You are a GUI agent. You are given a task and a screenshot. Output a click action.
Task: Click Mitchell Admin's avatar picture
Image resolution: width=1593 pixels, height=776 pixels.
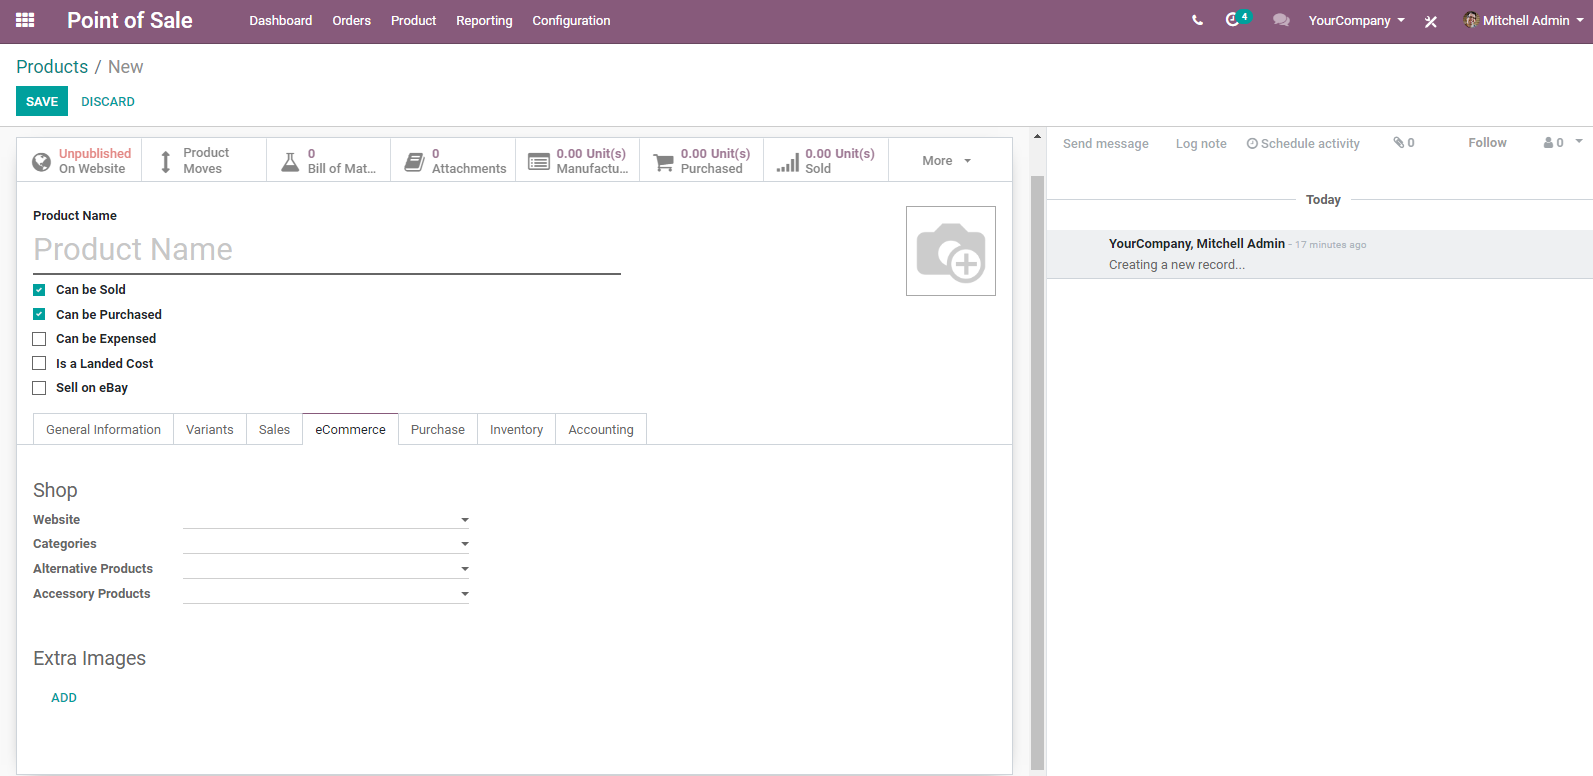coord(1471,20)
